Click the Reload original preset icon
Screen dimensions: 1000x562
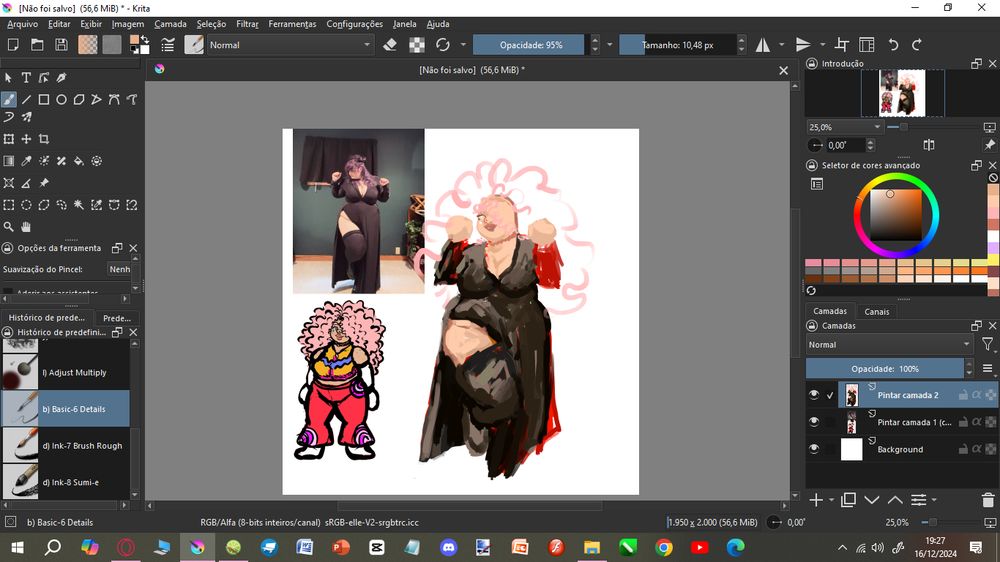443,45
